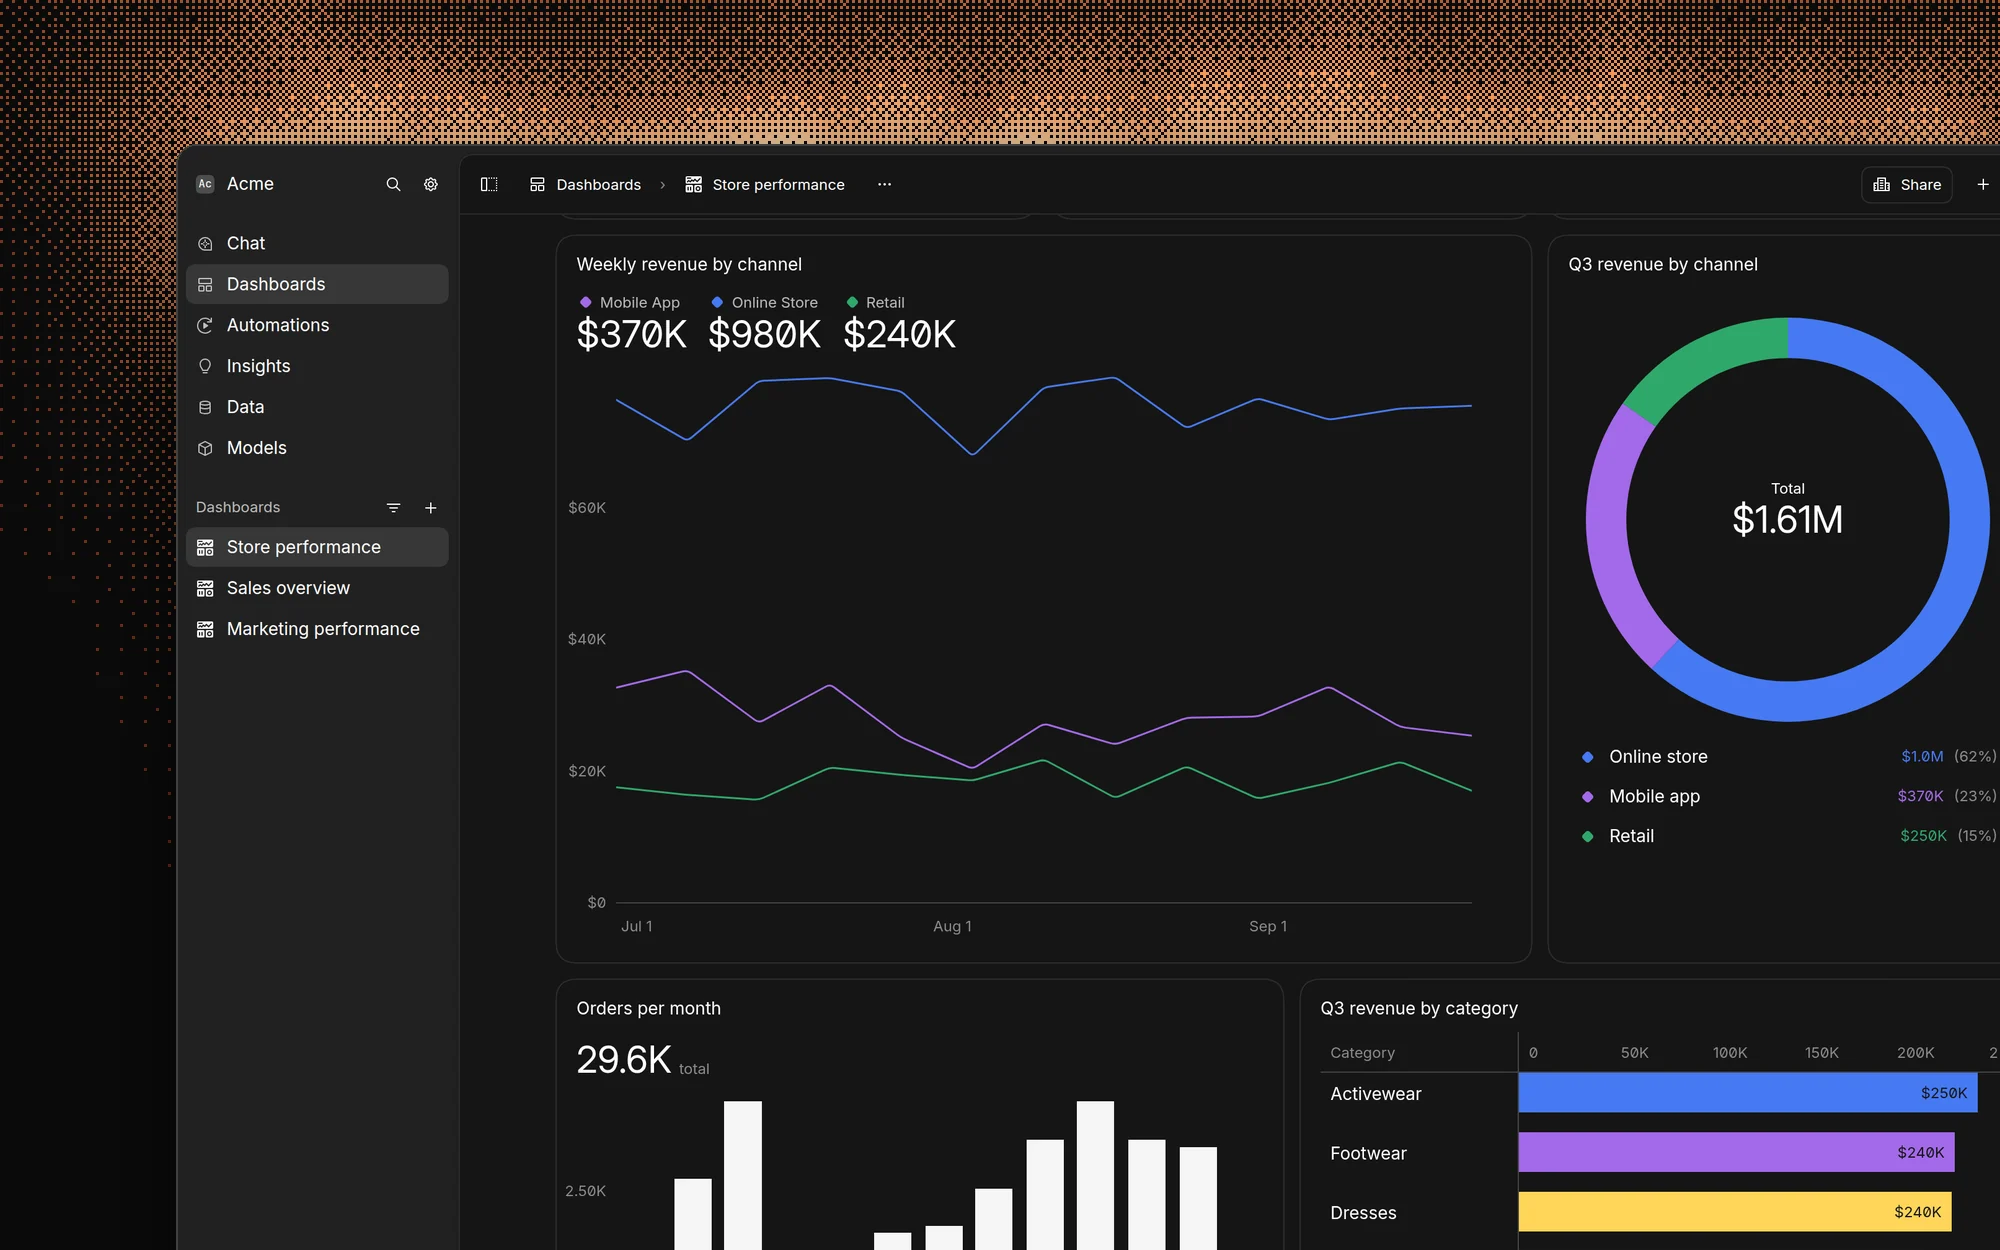The height and width of the screenshot is (1250, 2000).
Task: Open Store performance dashboard in sidebar
Action: coord(317,547)
